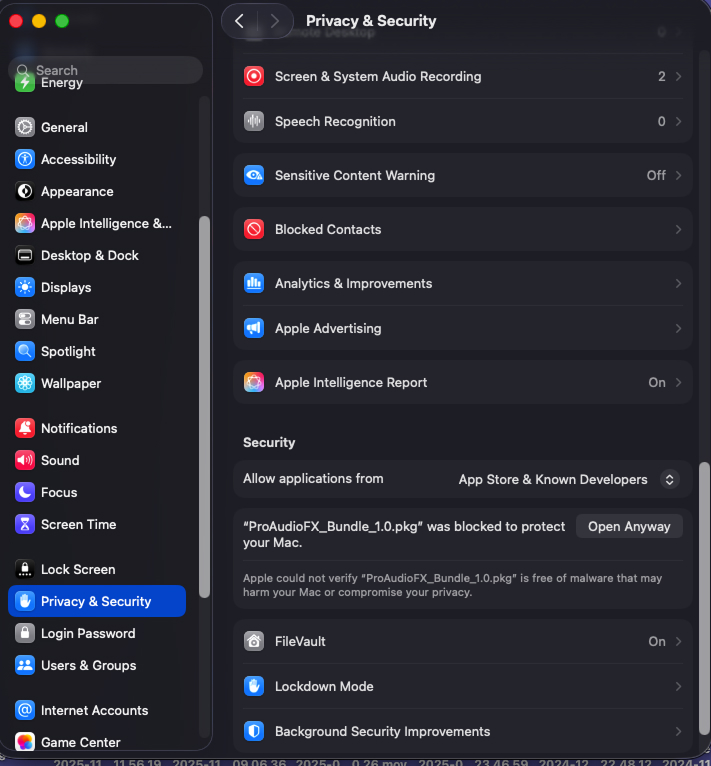Open Displays settings in the sidebar

pyautogui.click(x=66, y=288)
